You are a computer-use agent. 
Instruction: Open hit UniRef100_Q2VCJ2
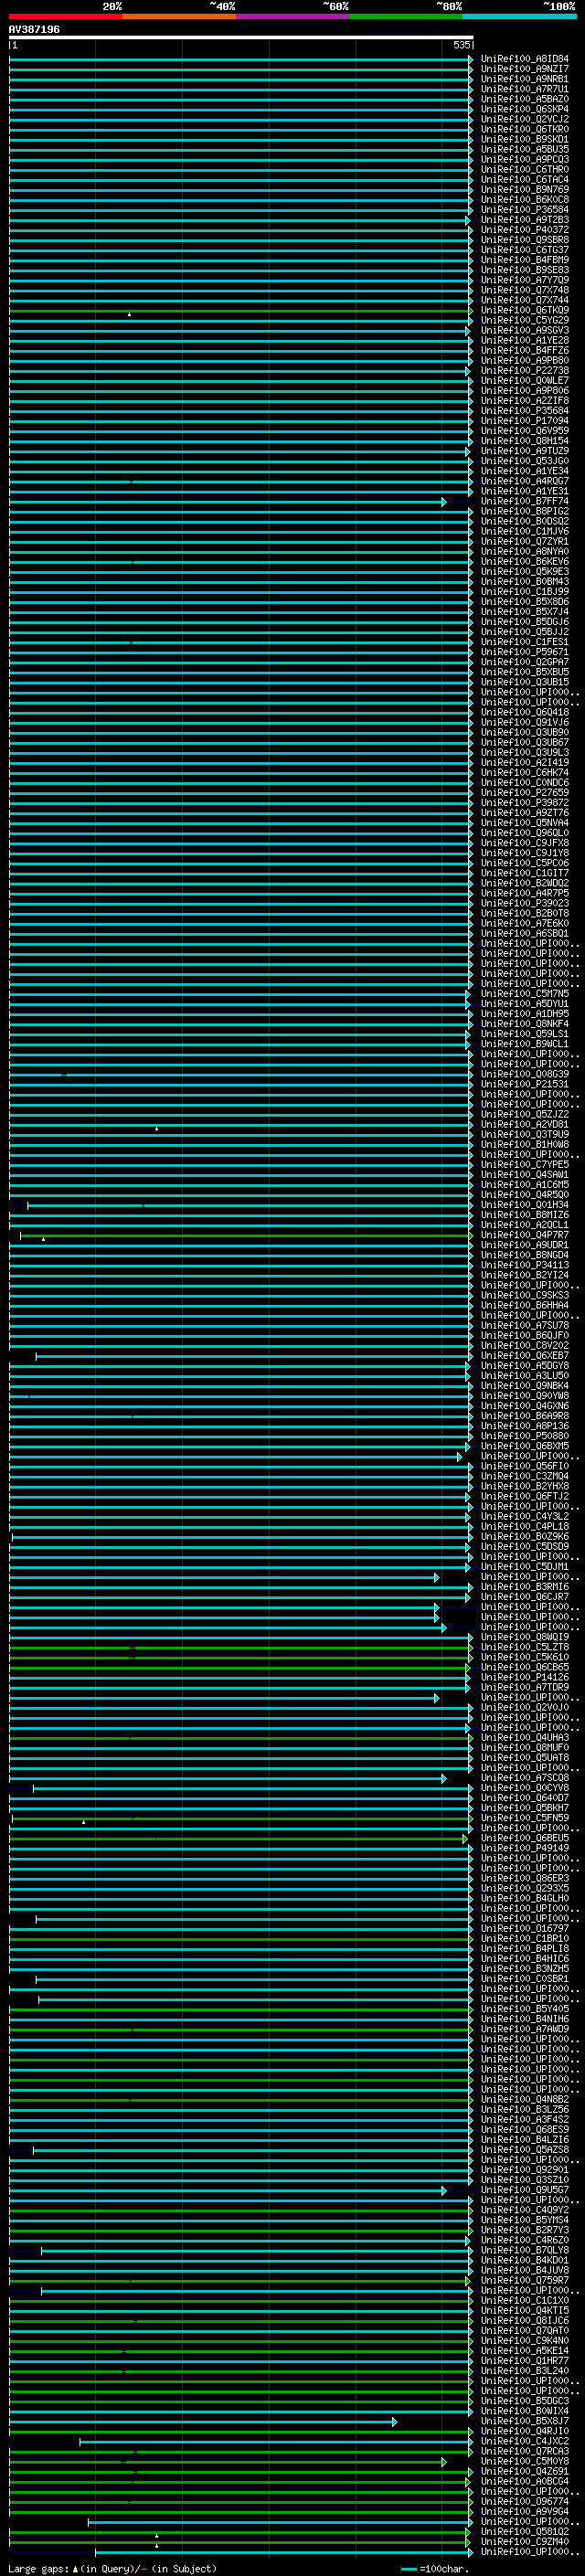point(525,119)
